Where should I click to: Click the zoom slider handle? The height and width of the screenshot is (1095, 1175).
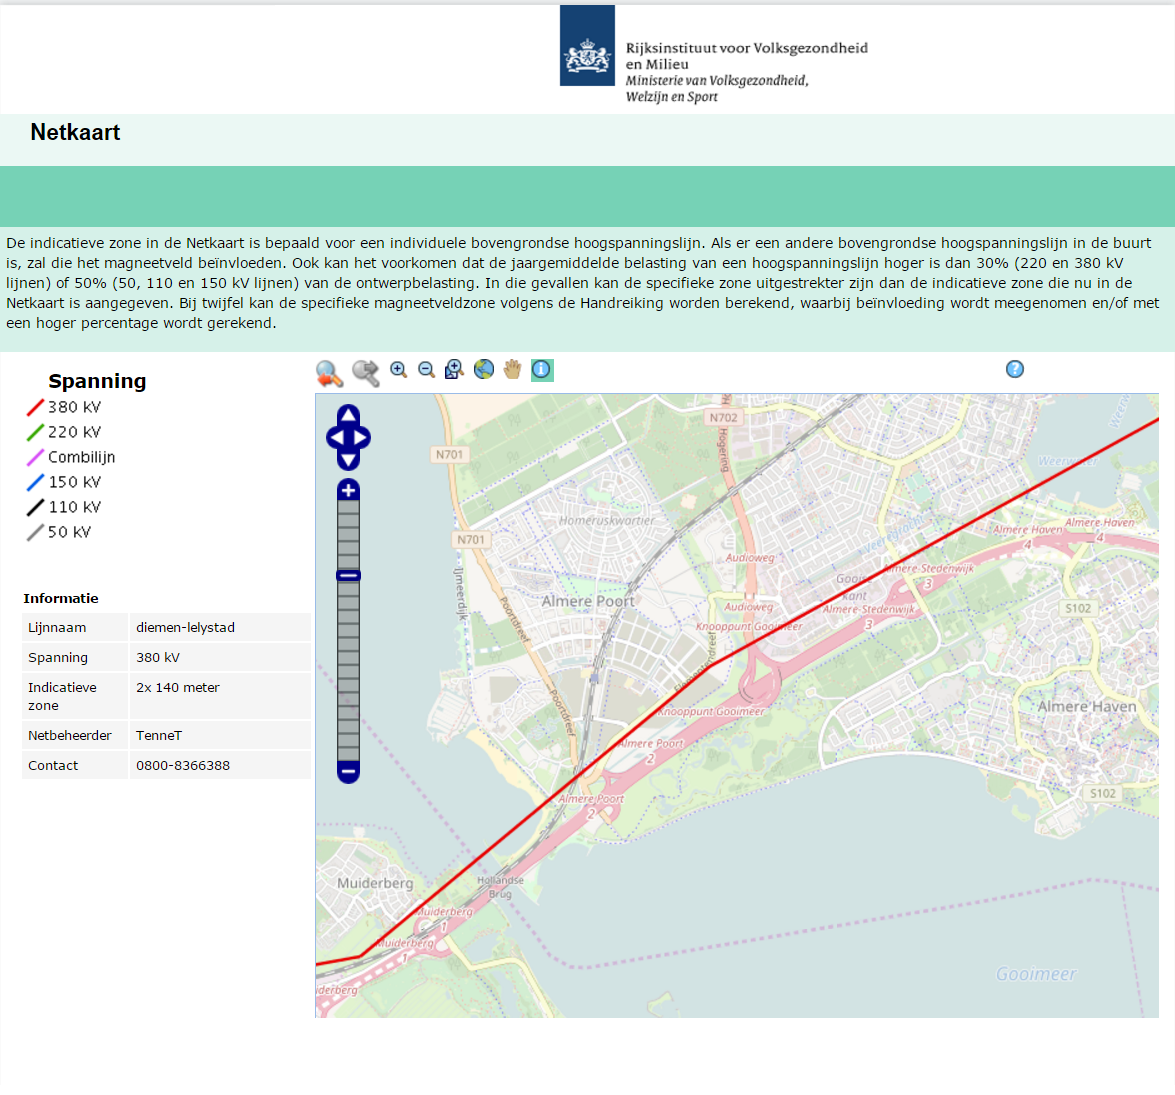(x=348, y=576)
